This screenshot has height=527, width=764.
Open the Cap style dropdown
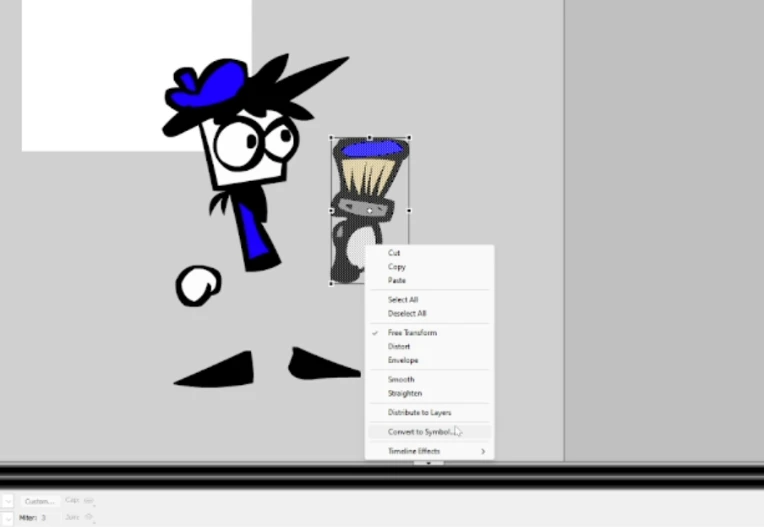89,500
